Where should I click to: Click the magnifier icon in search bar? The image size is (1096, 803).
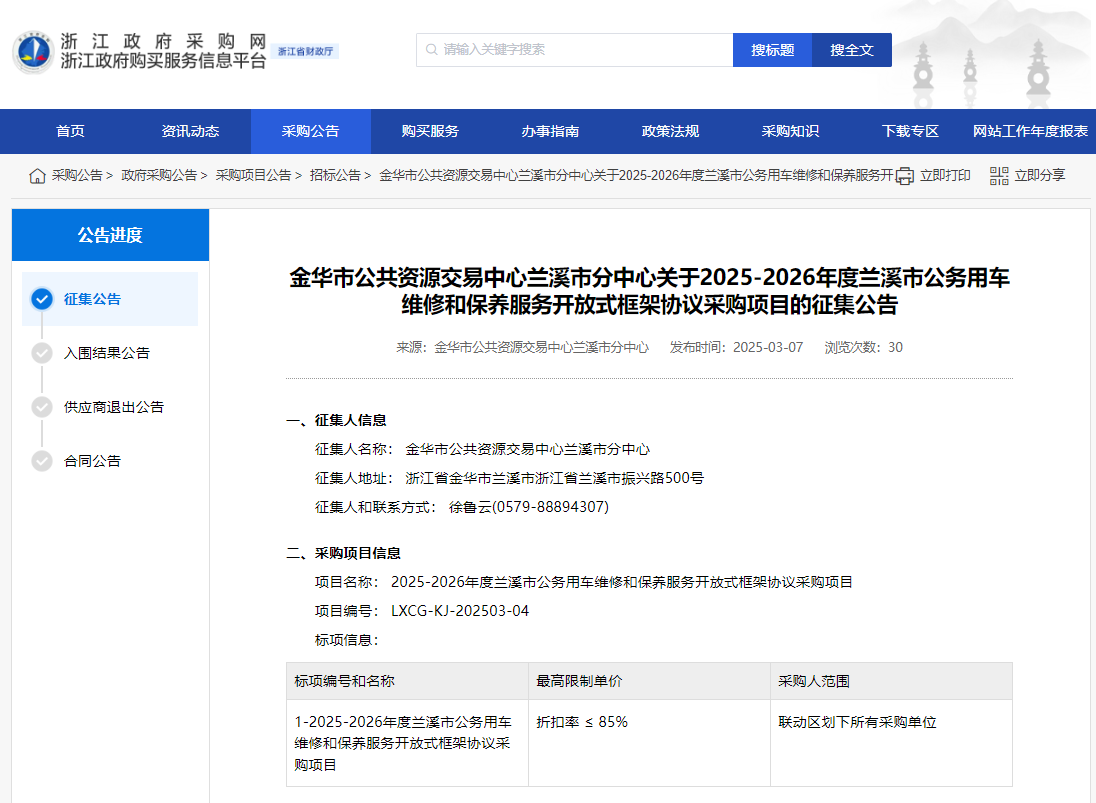click(430, 49)
